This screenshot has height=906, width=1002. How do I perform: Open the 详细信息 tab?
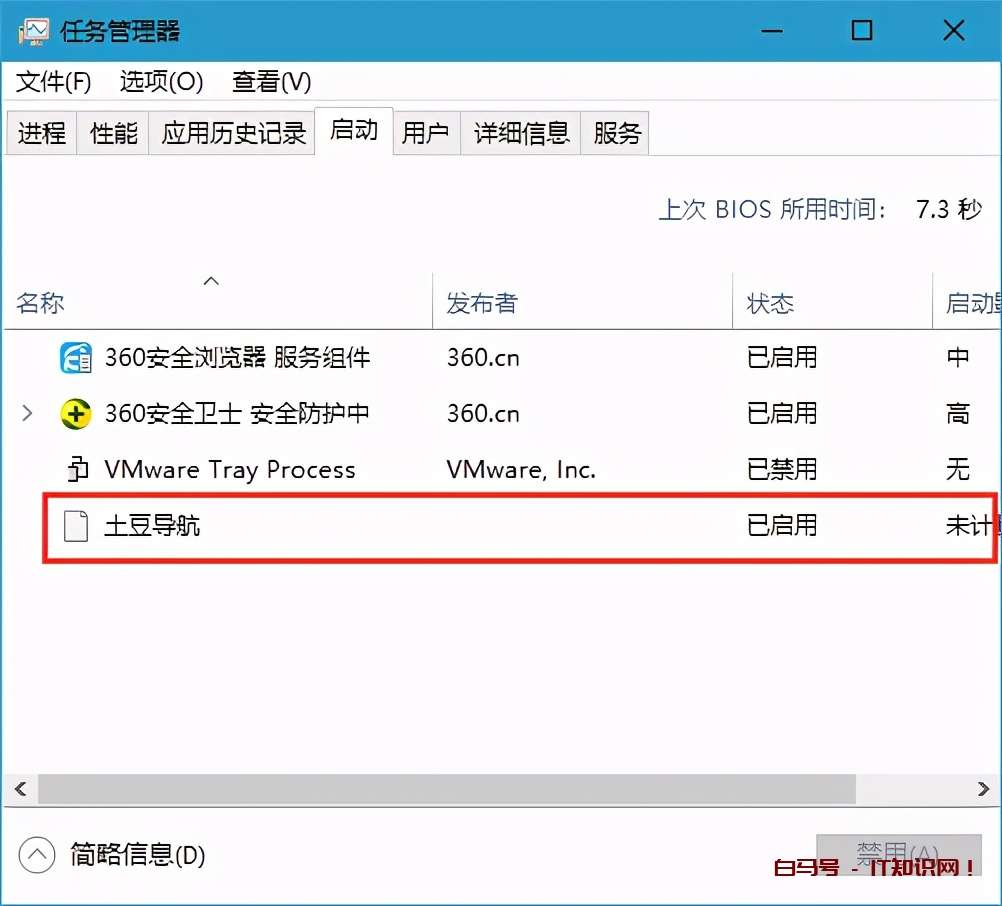[520, 132]
